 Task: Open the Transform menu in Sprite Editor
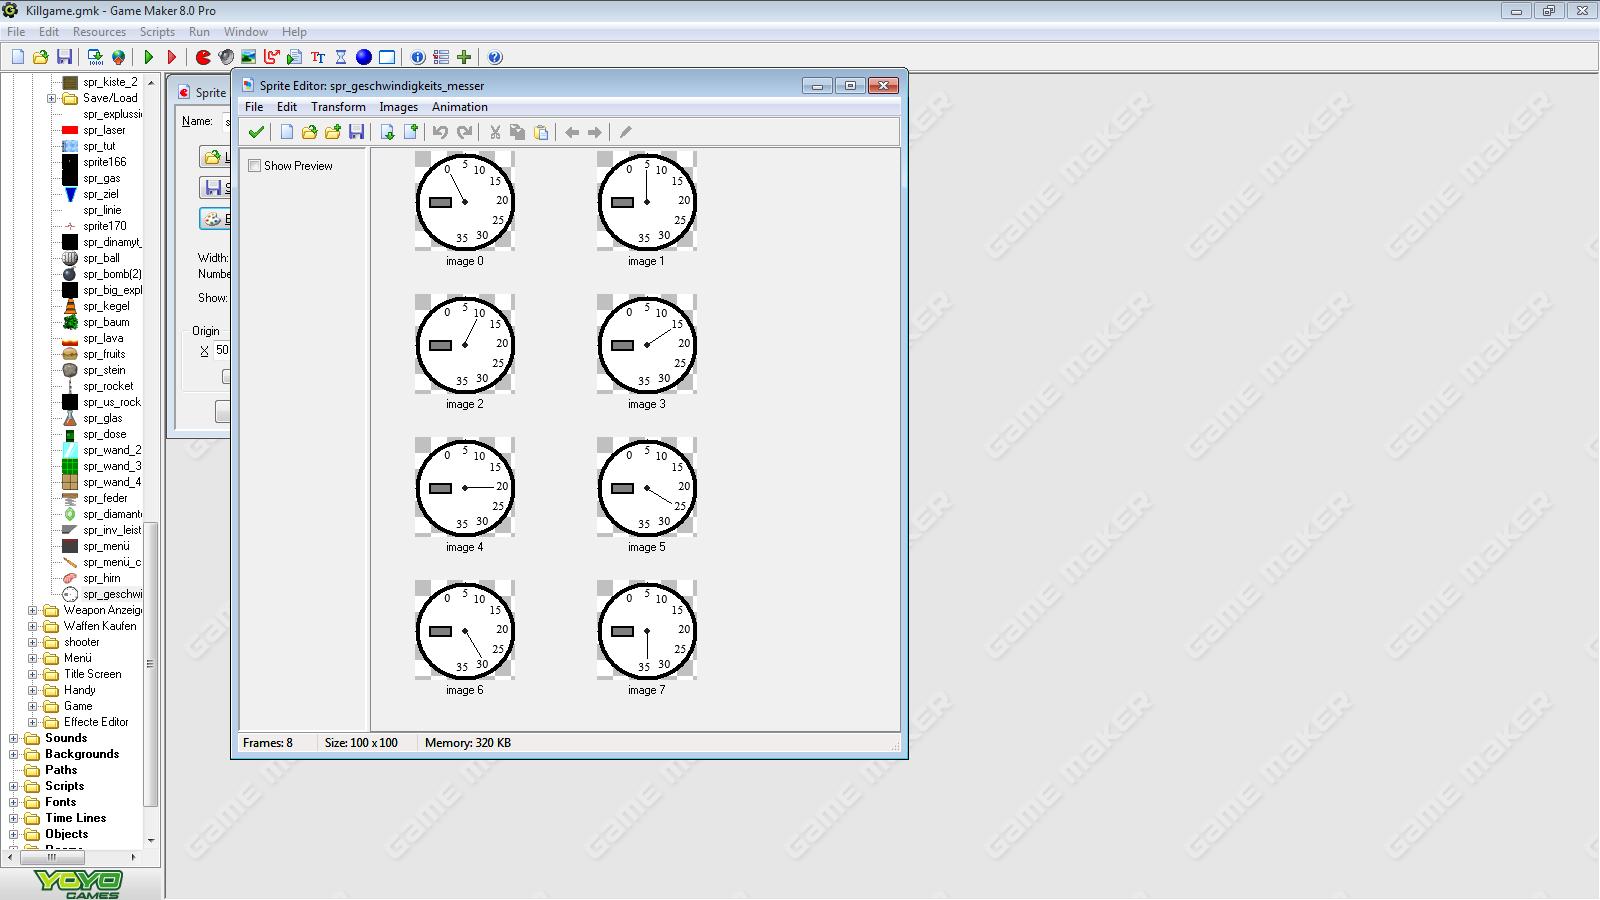click(338, 107)
